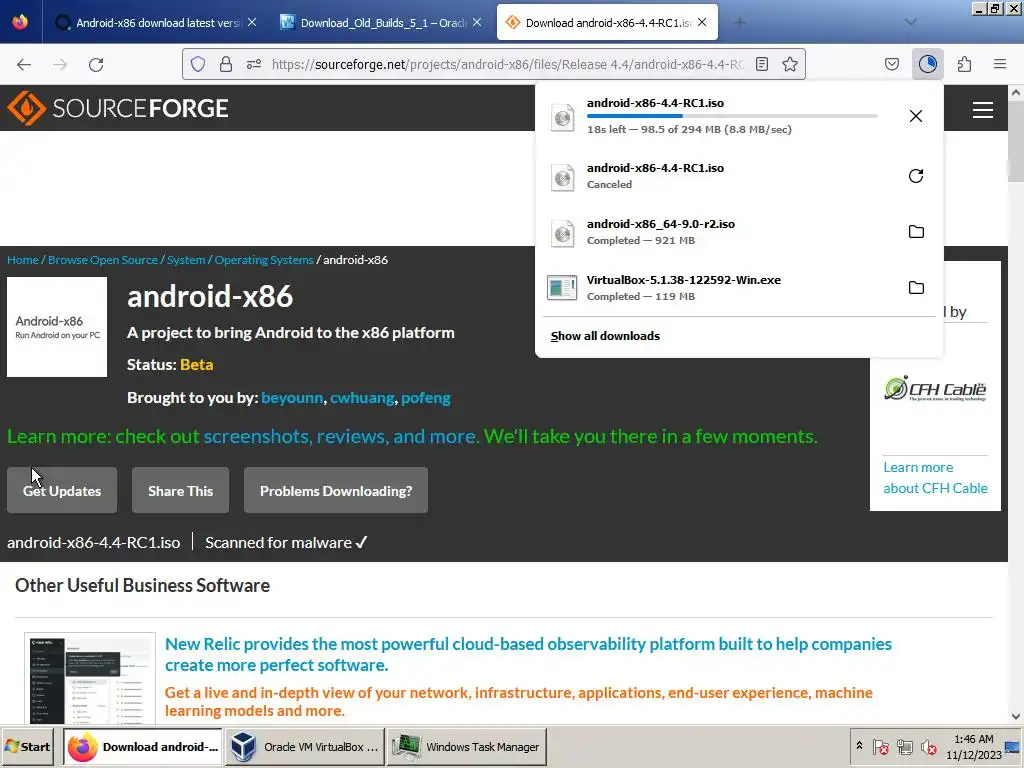
Task: Open the Windows Start menu
Action: pos(27,746)
